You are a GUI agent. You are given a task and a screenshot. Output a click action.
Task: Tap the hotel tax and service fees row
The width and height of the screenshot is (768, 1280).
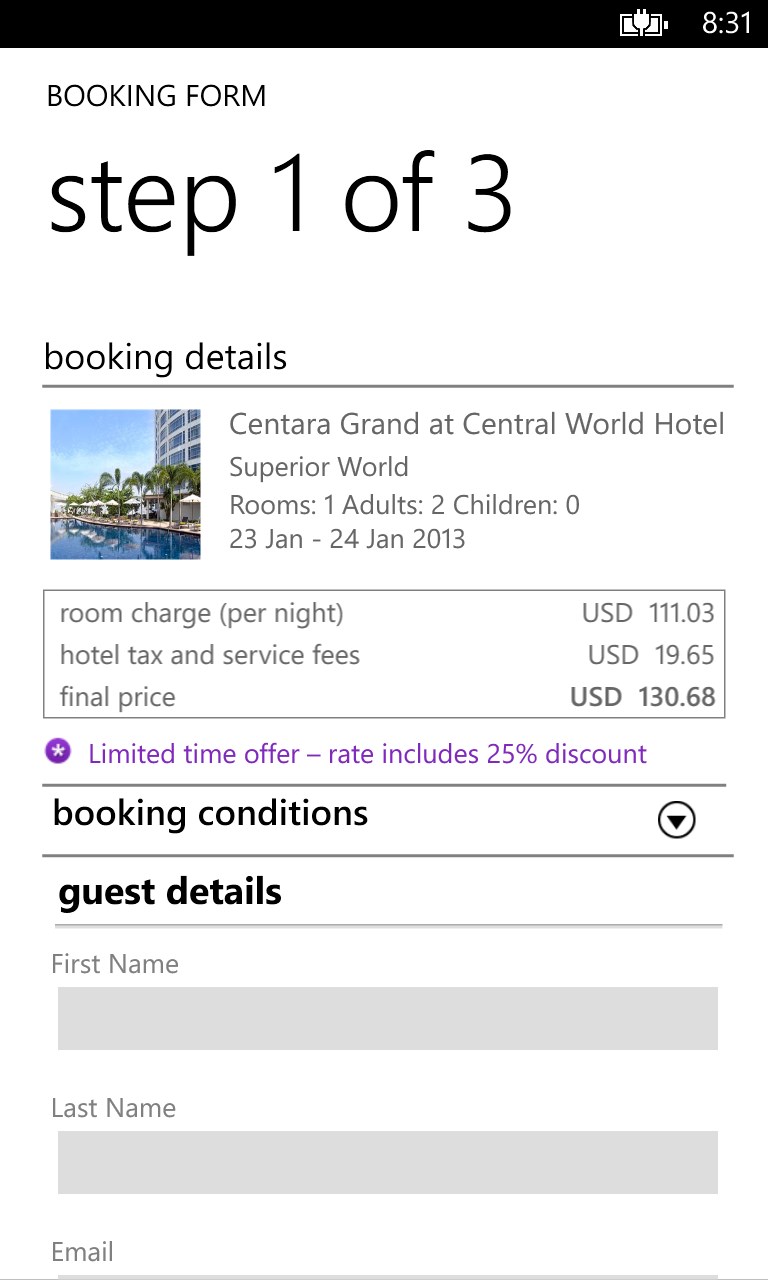(x=384, y=655)
